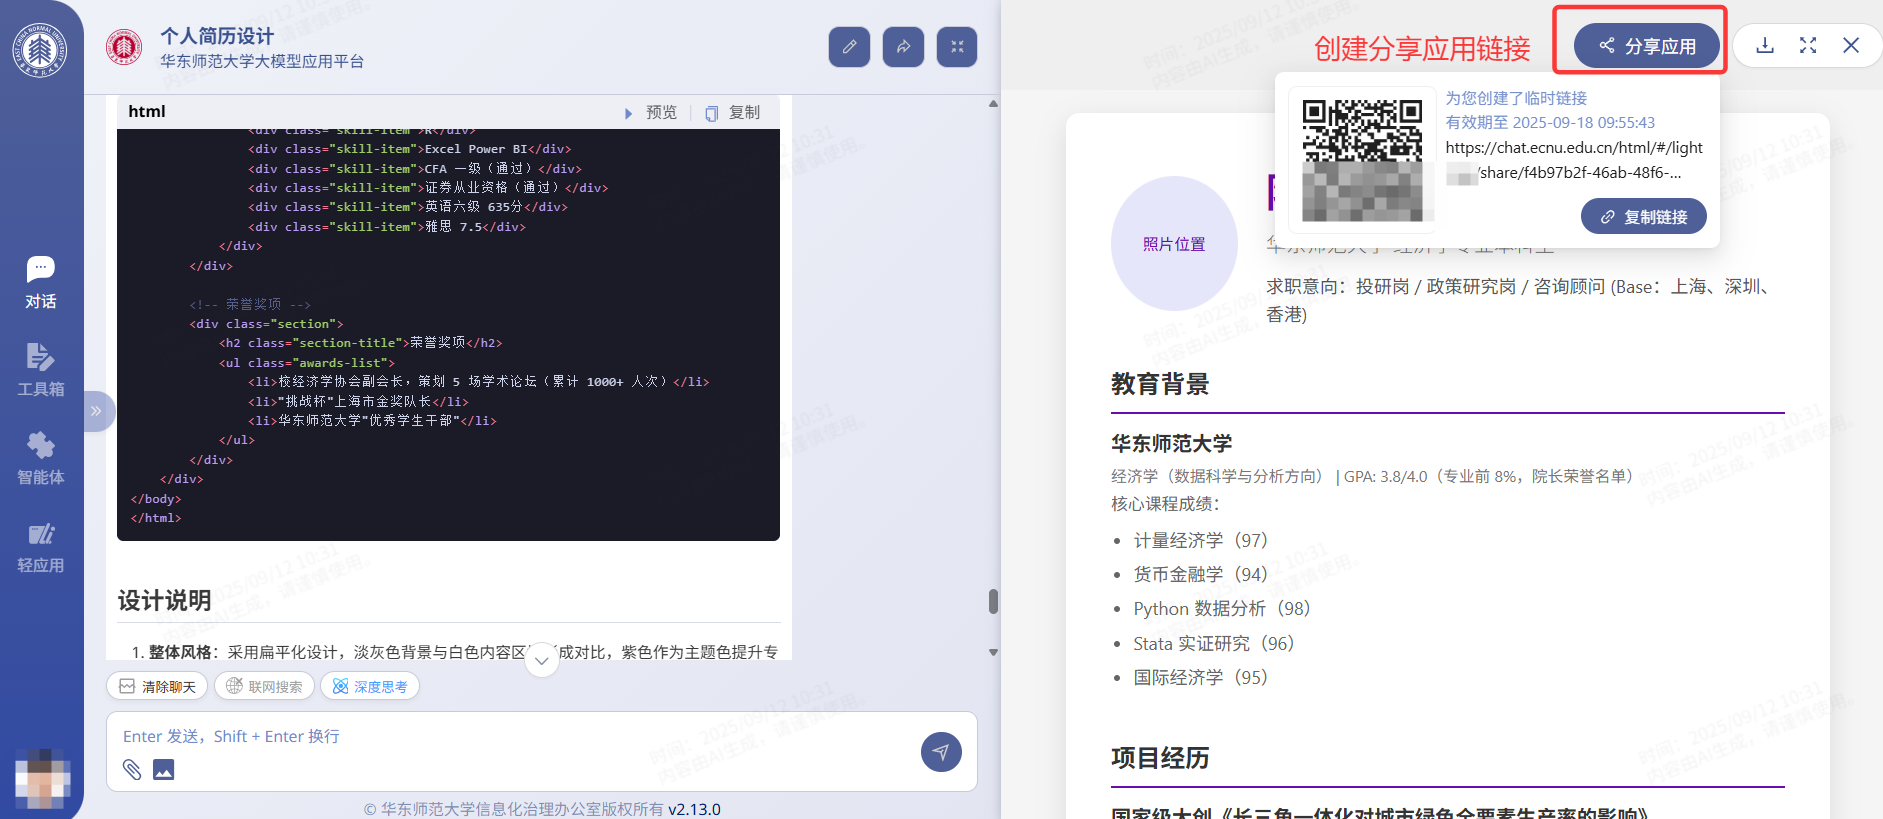Expand the preview panel to fullscreen
This screenshot has height=819, width=1883.
1808,46
